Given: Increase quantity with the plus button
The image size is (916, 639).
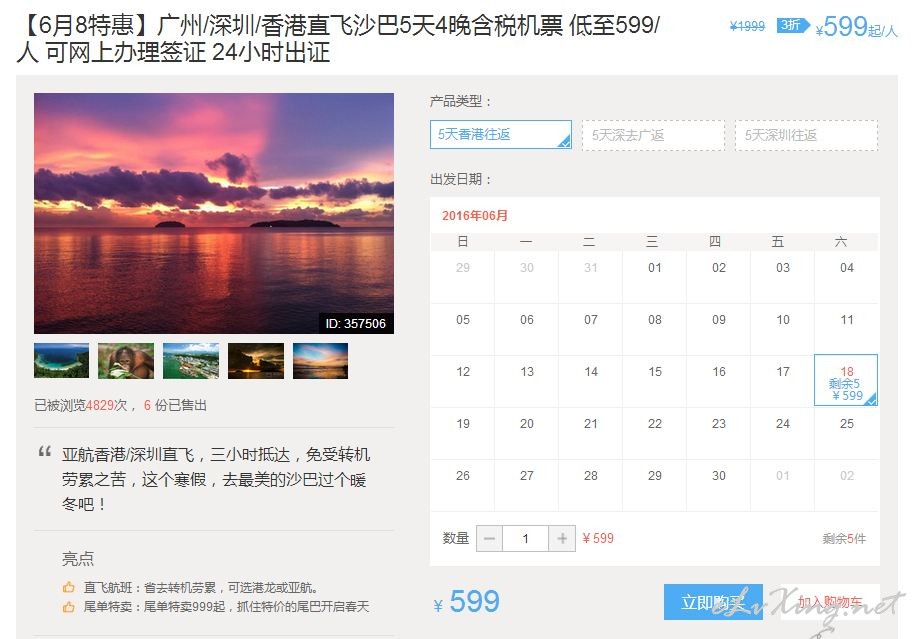Looking at the screenshot, I should click(x=562, y=539).
